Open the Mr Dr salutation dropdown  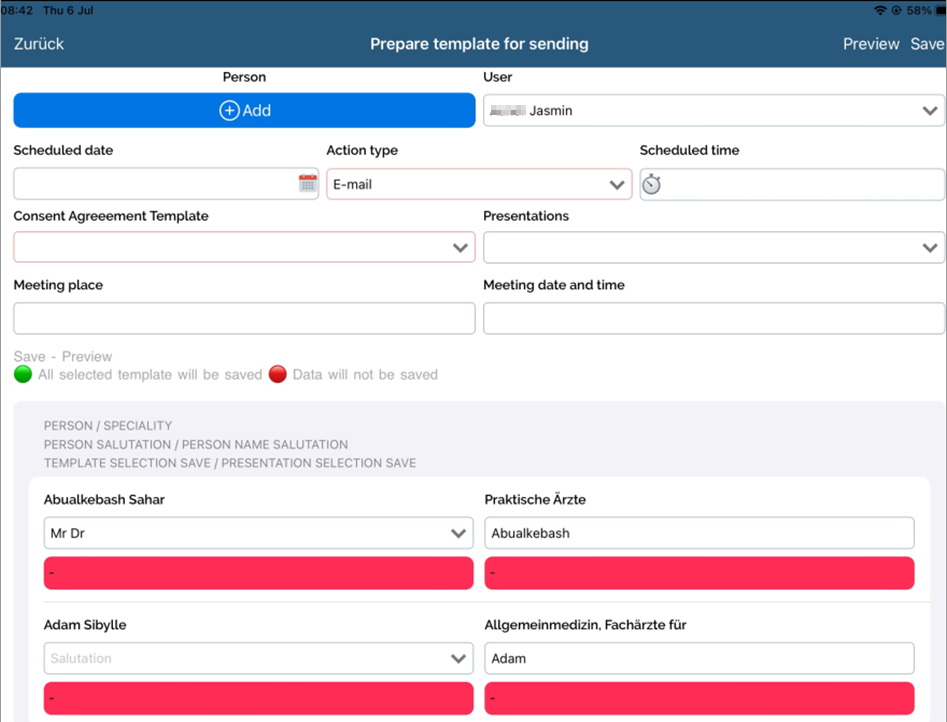[258, 533]
